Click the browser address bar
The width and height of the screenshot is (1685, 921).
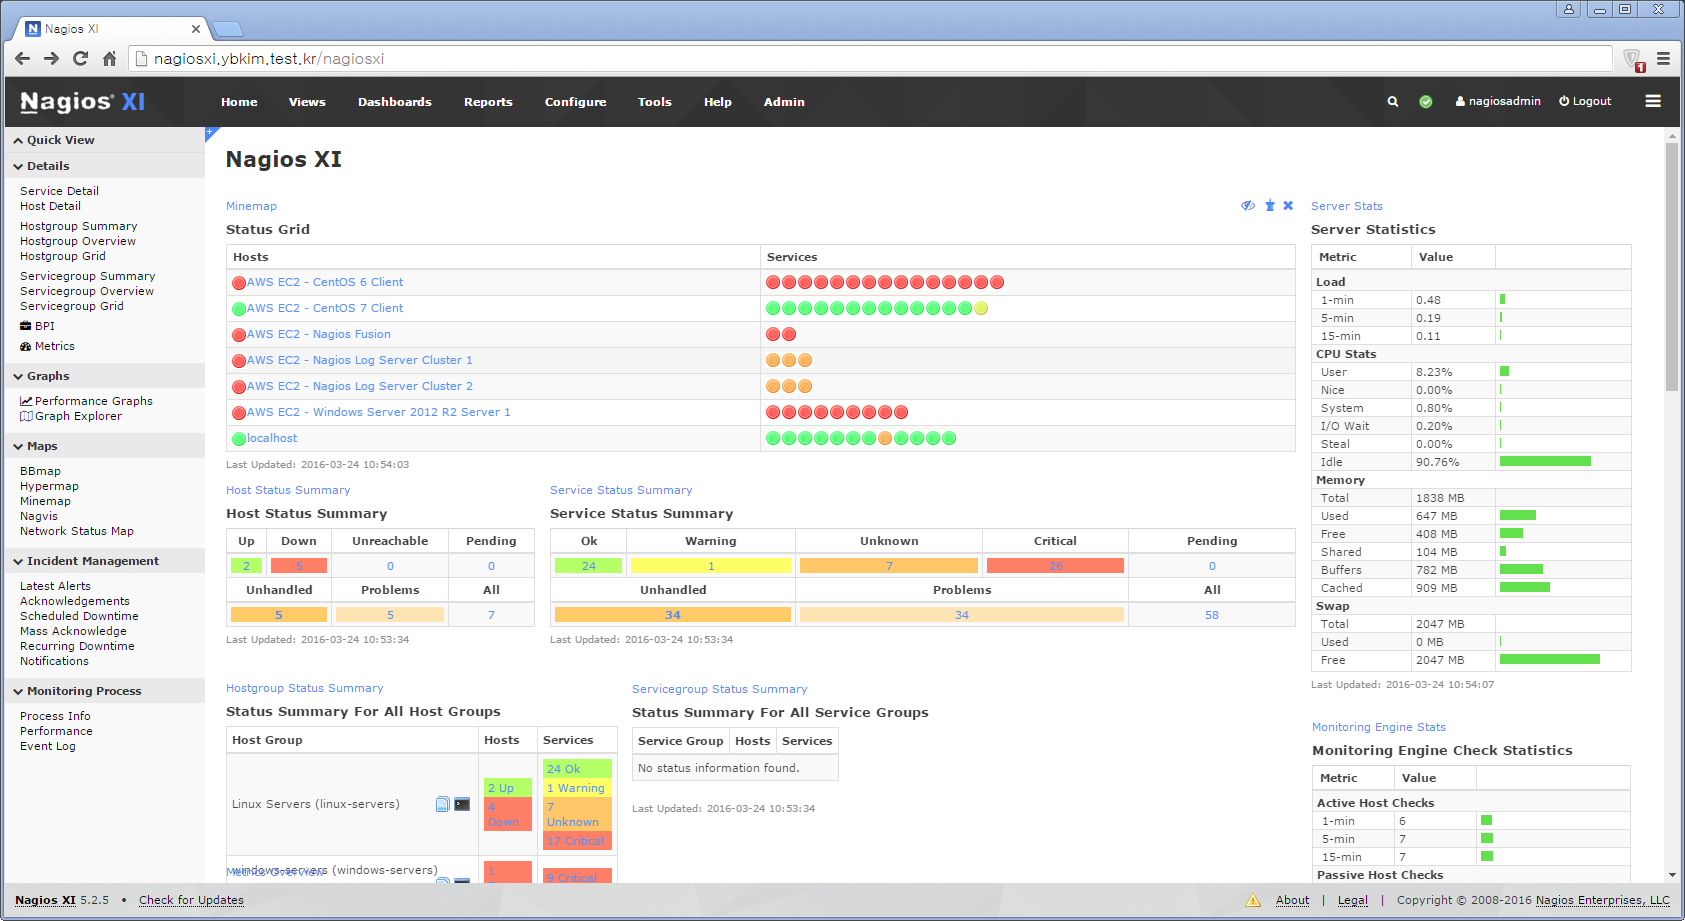coord(870,59)
